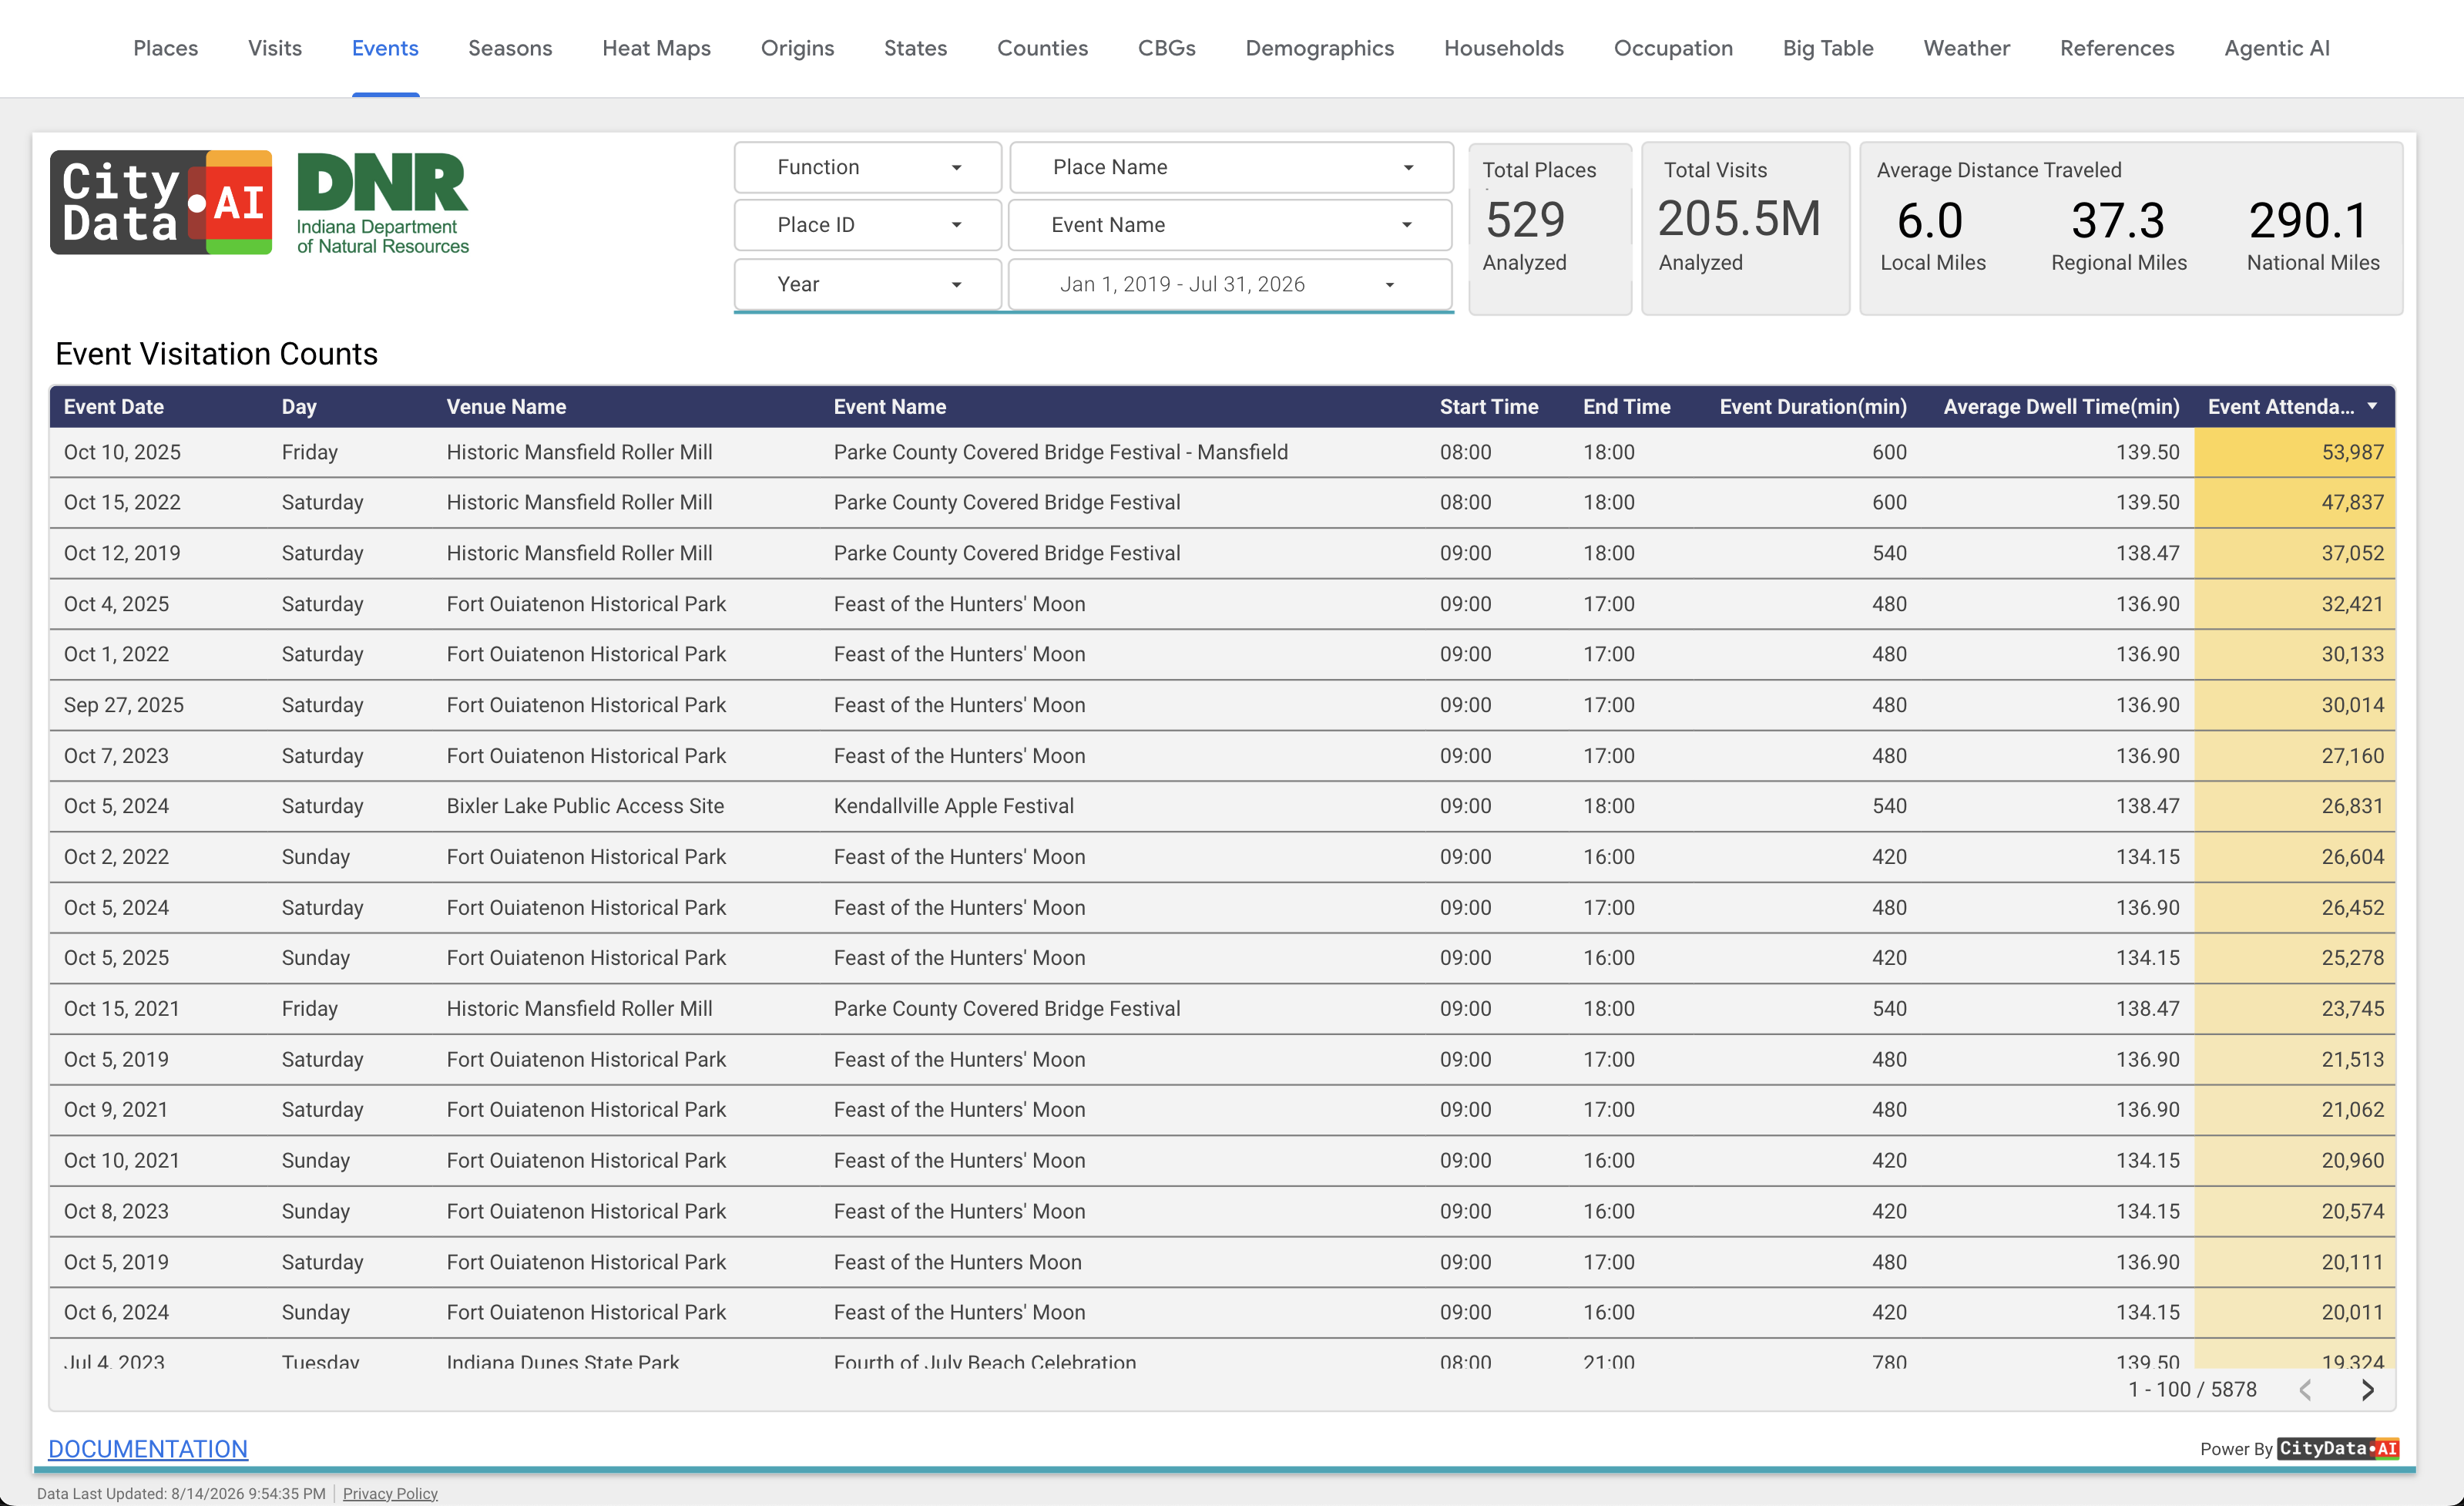Screen dimensions: 2464x1506
Task: Sort table by End Time header
Action: [1626, 406]
